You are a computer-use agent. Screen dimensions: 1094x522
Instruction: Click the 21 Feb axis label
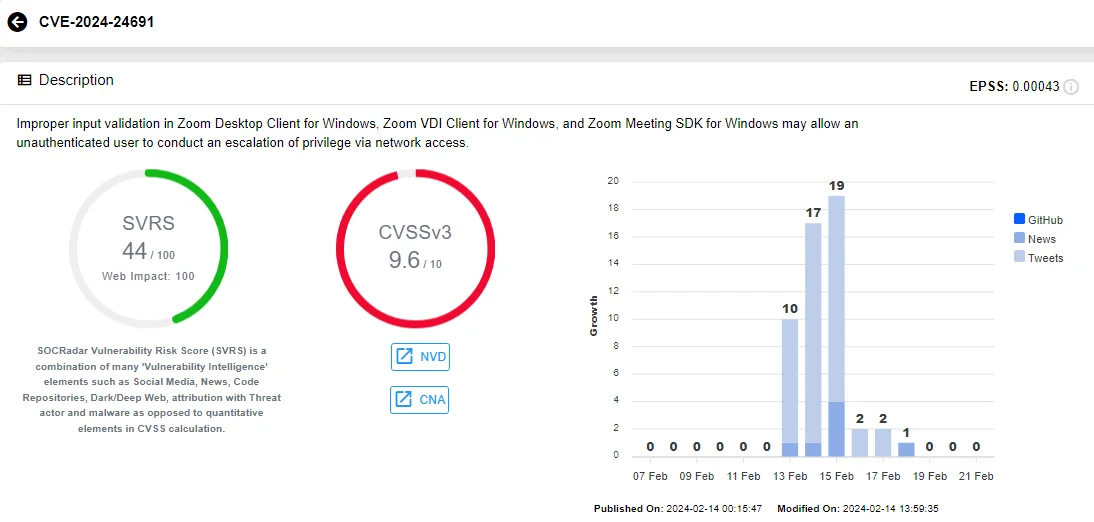[976, 477]
